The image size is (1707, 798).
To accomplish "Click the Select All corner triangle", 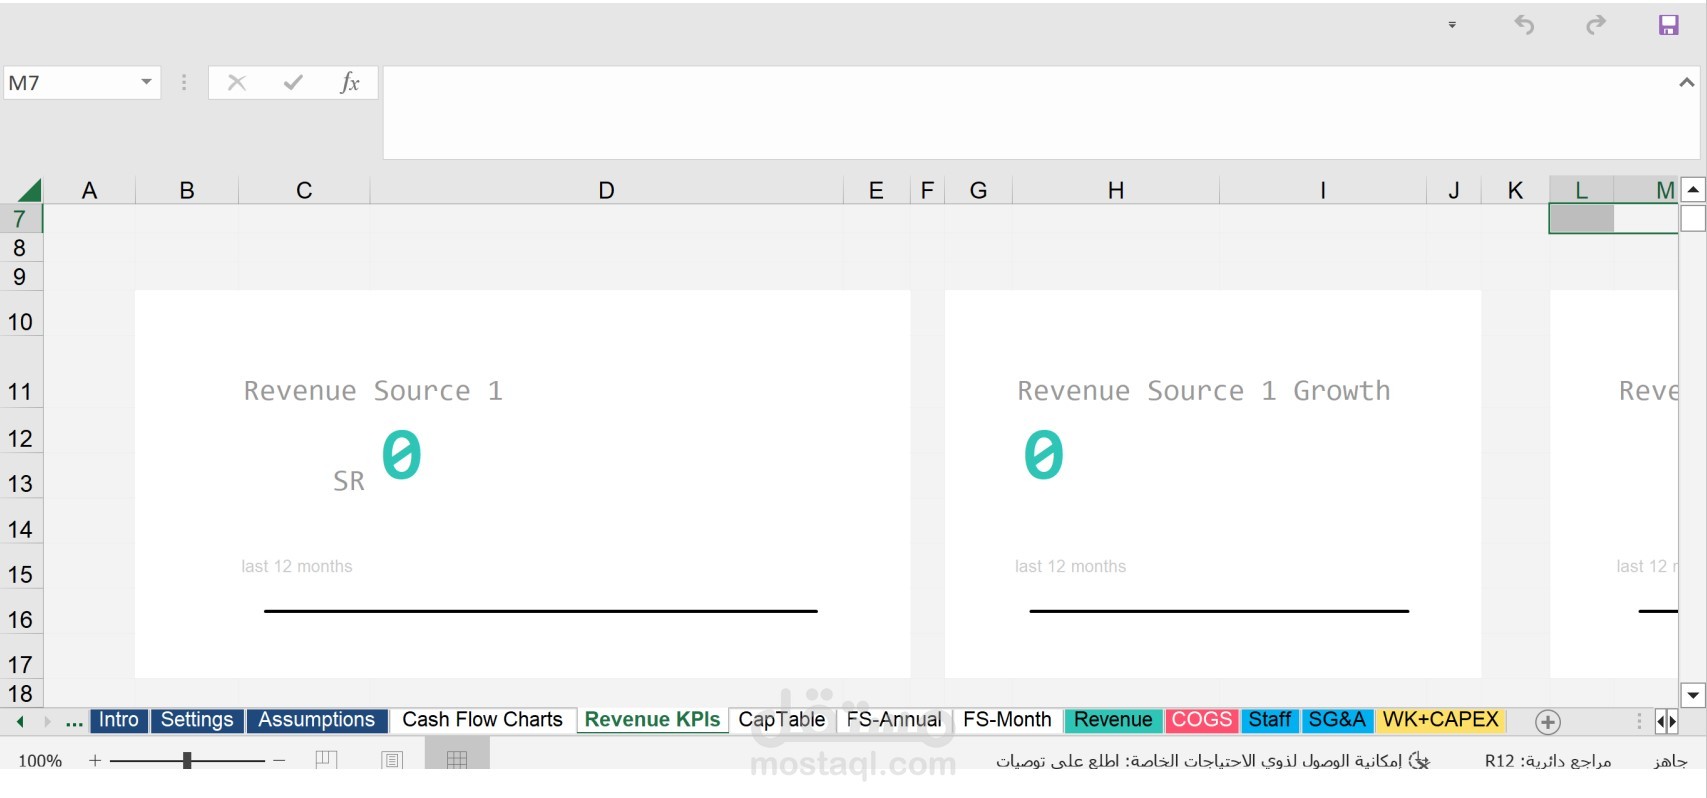I will [29, 190].
